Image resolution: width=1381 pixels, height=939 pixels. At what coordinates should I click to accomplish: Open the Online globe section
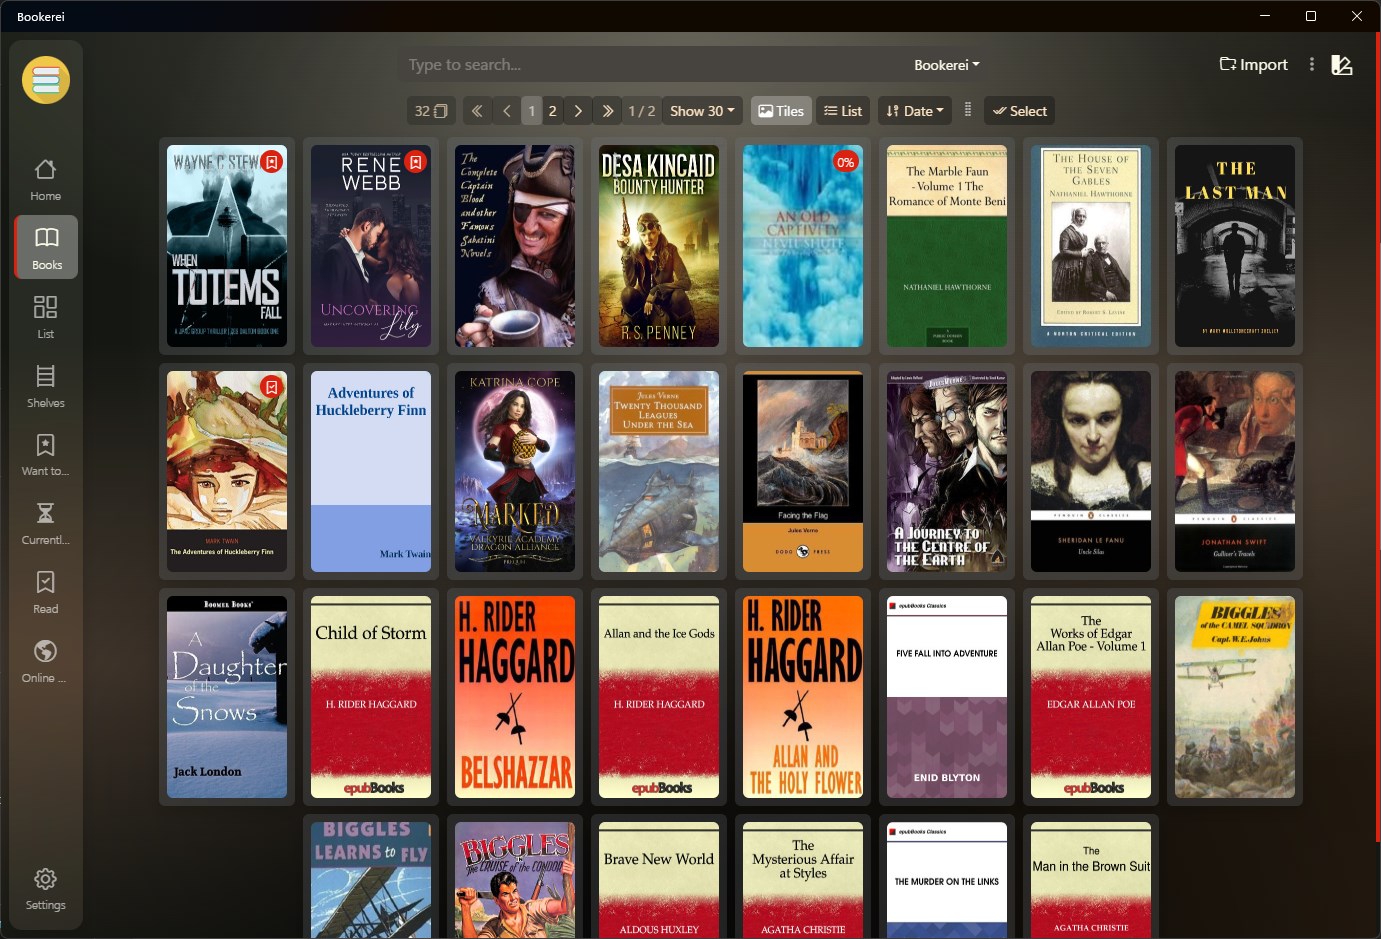pyautogui.click(x=46, y=660)
